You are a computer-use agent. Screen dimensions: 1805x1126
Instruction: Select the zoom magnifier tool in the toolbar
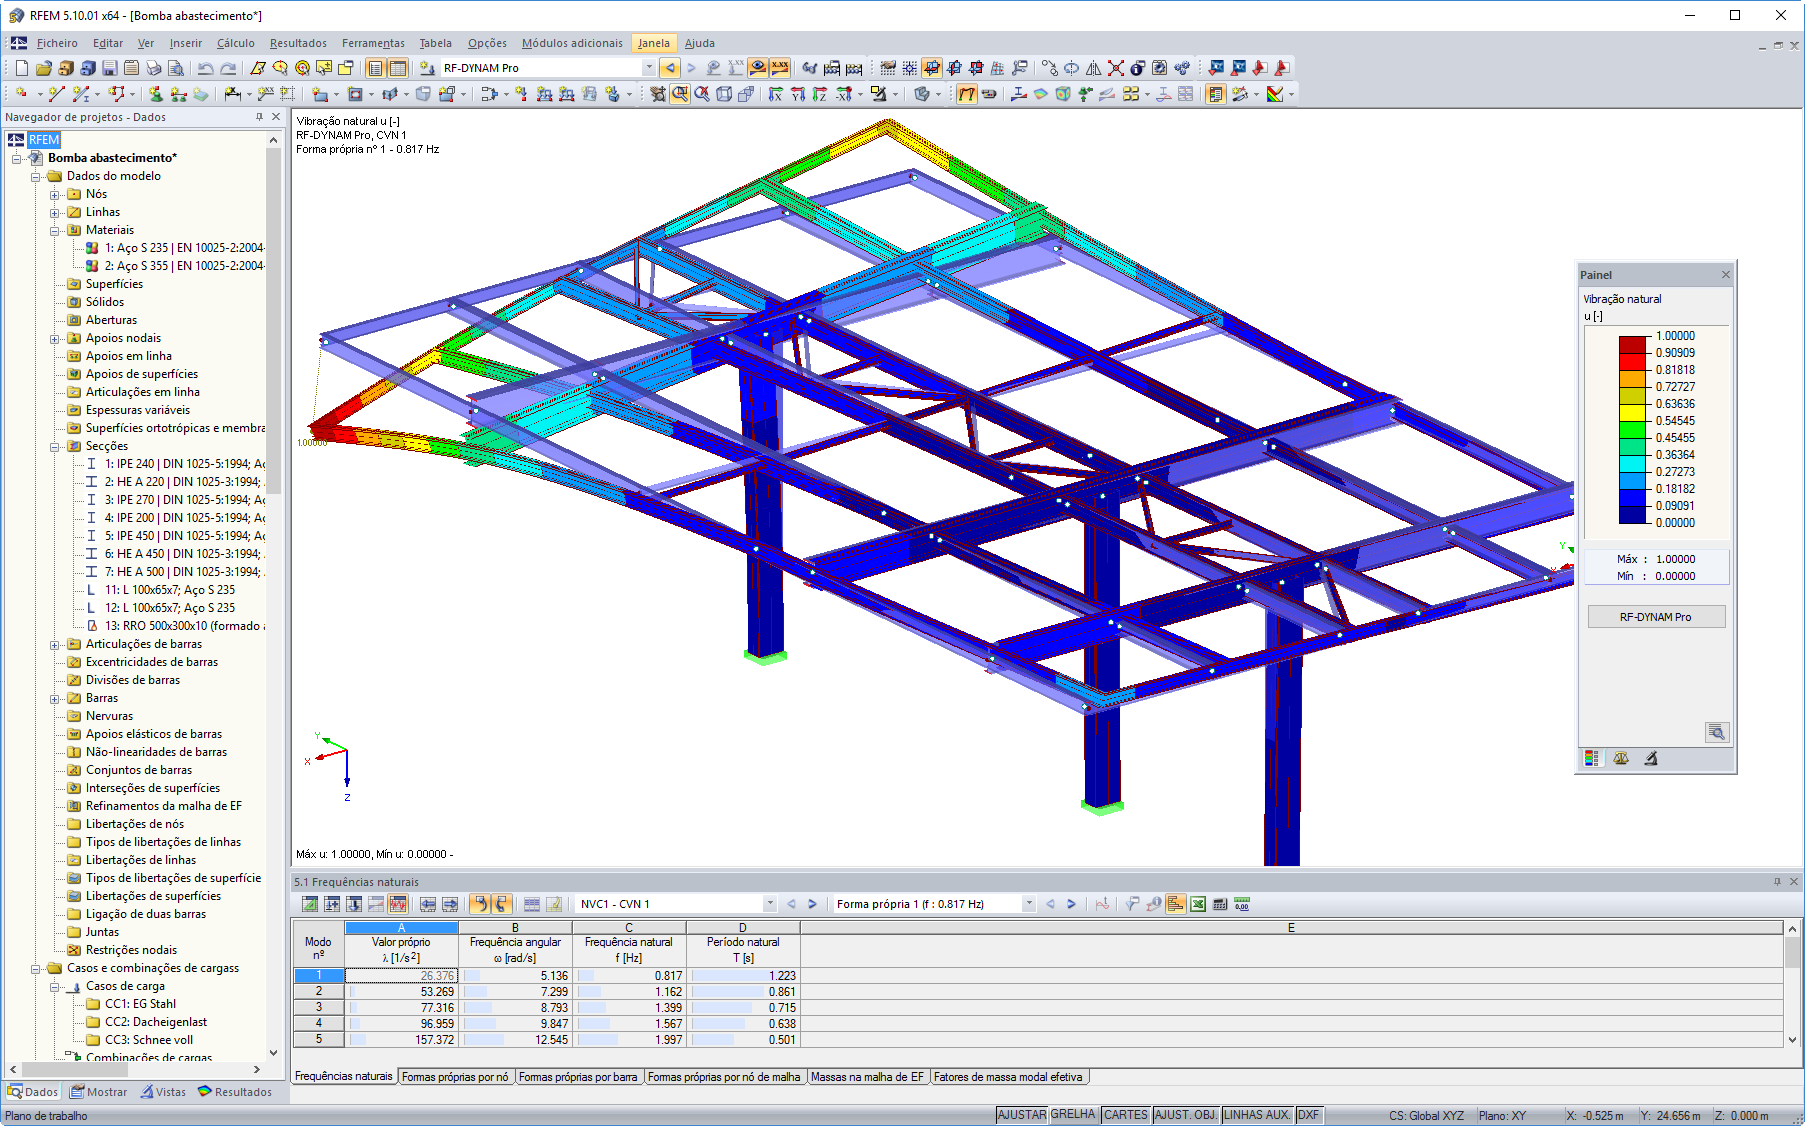click(x=682, y=95)
